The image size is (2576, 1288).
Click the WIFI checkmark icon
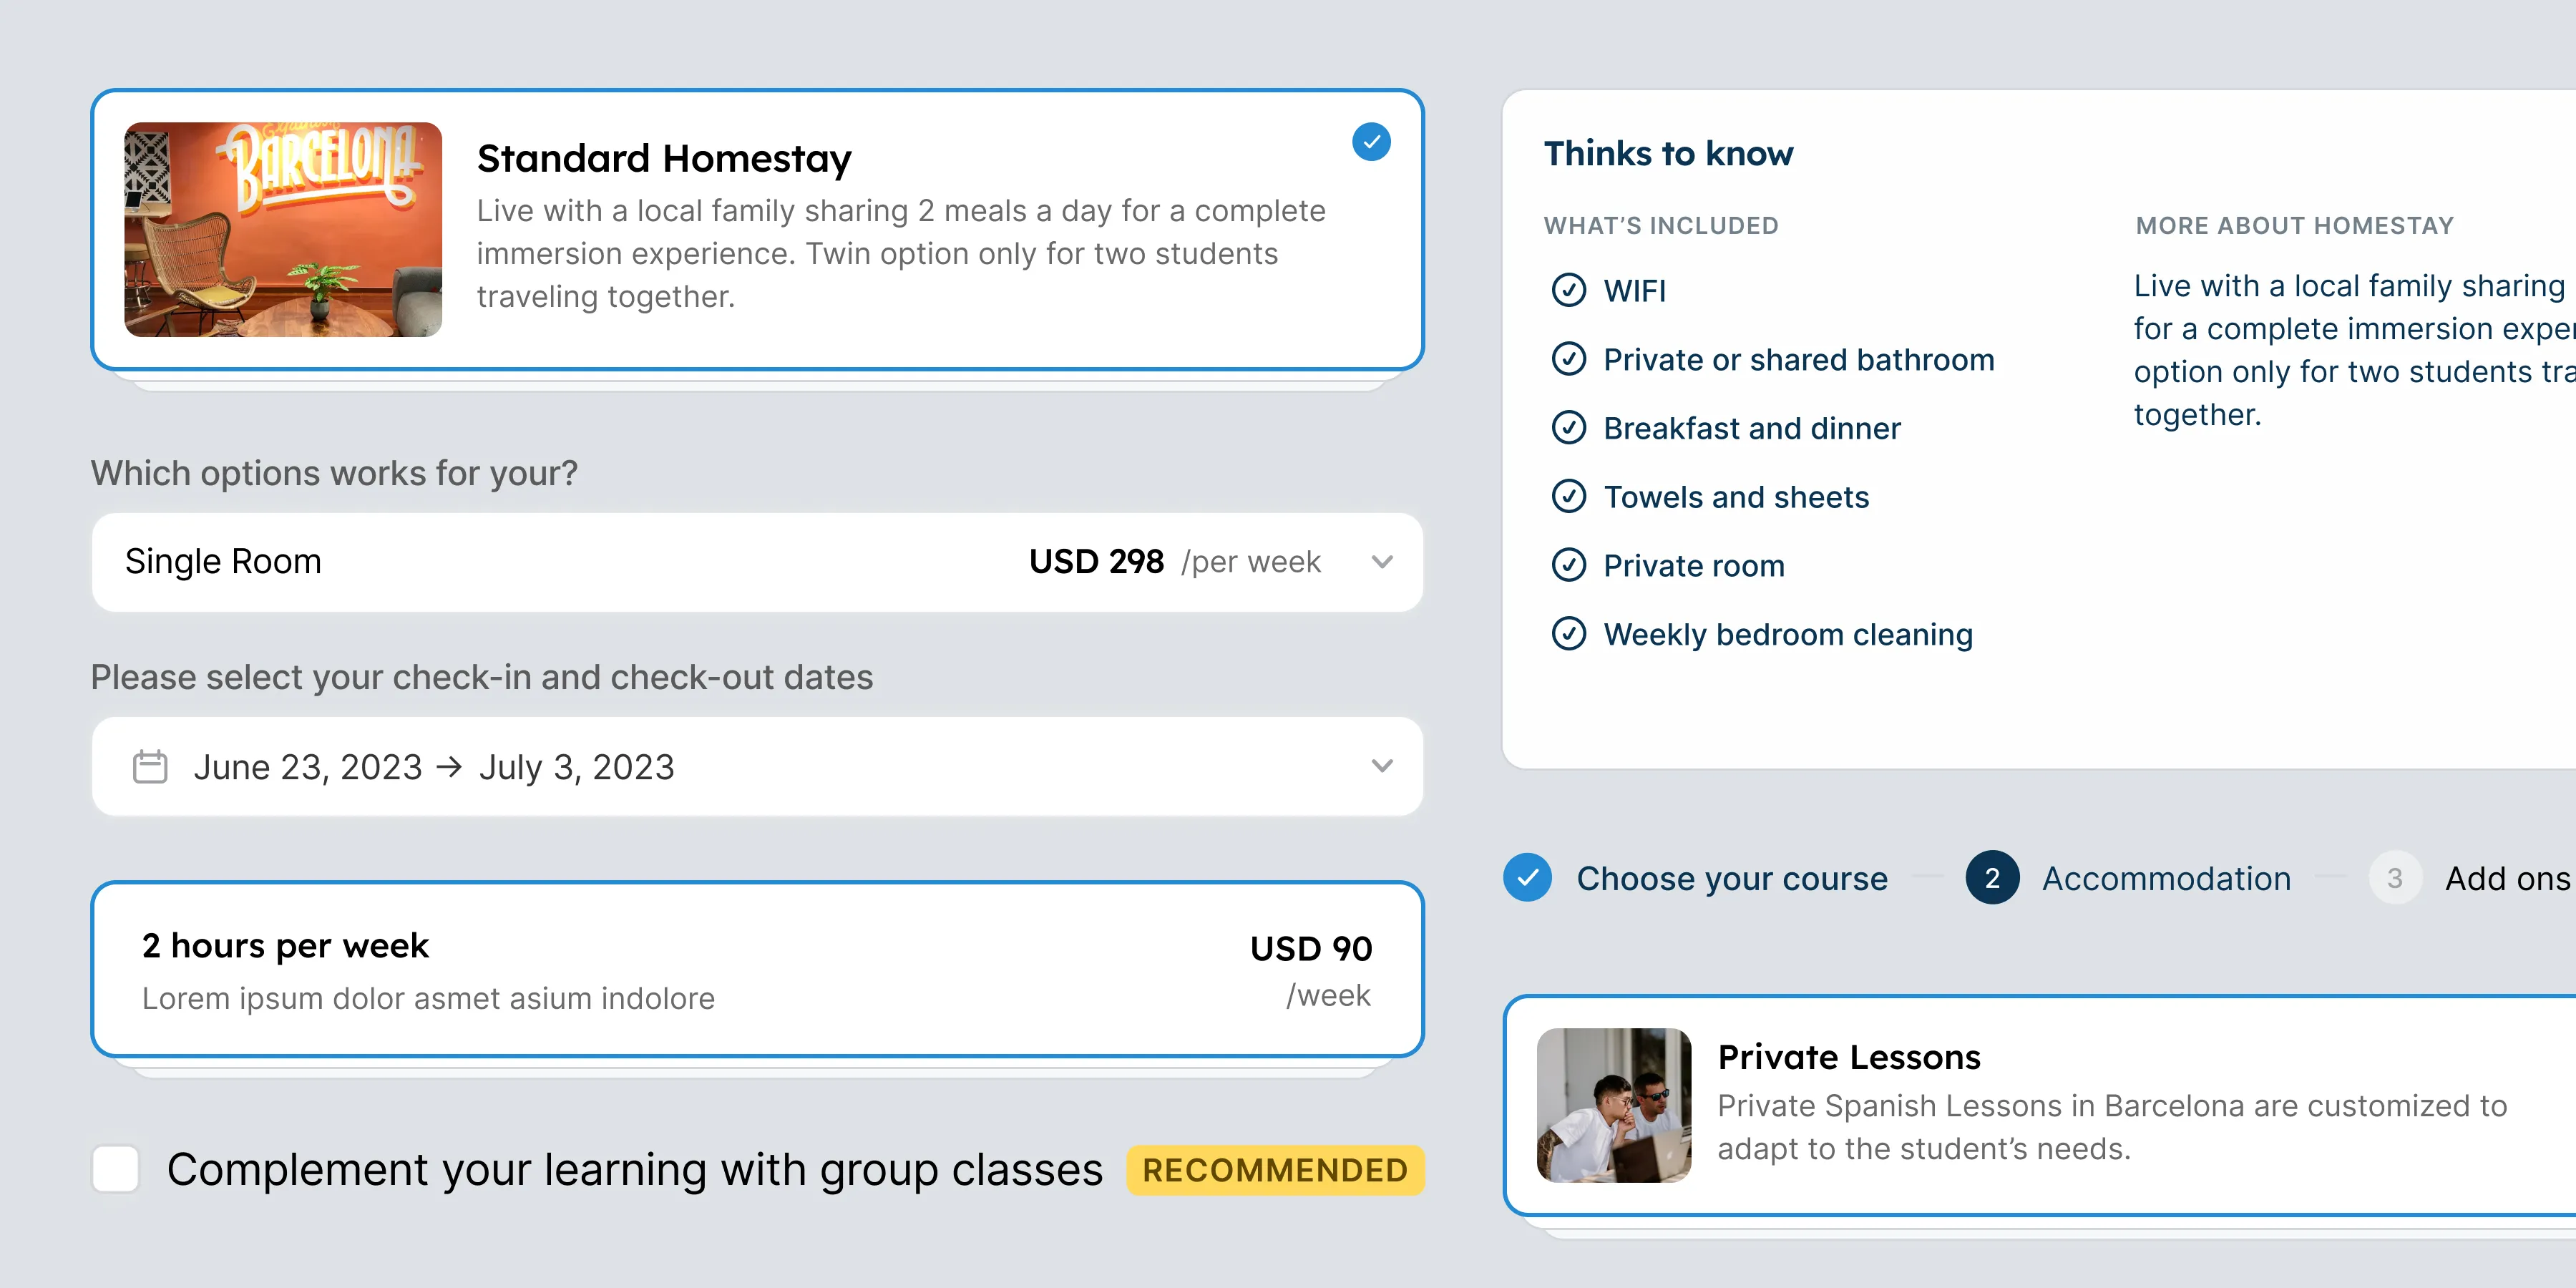tap(1568, 290)
